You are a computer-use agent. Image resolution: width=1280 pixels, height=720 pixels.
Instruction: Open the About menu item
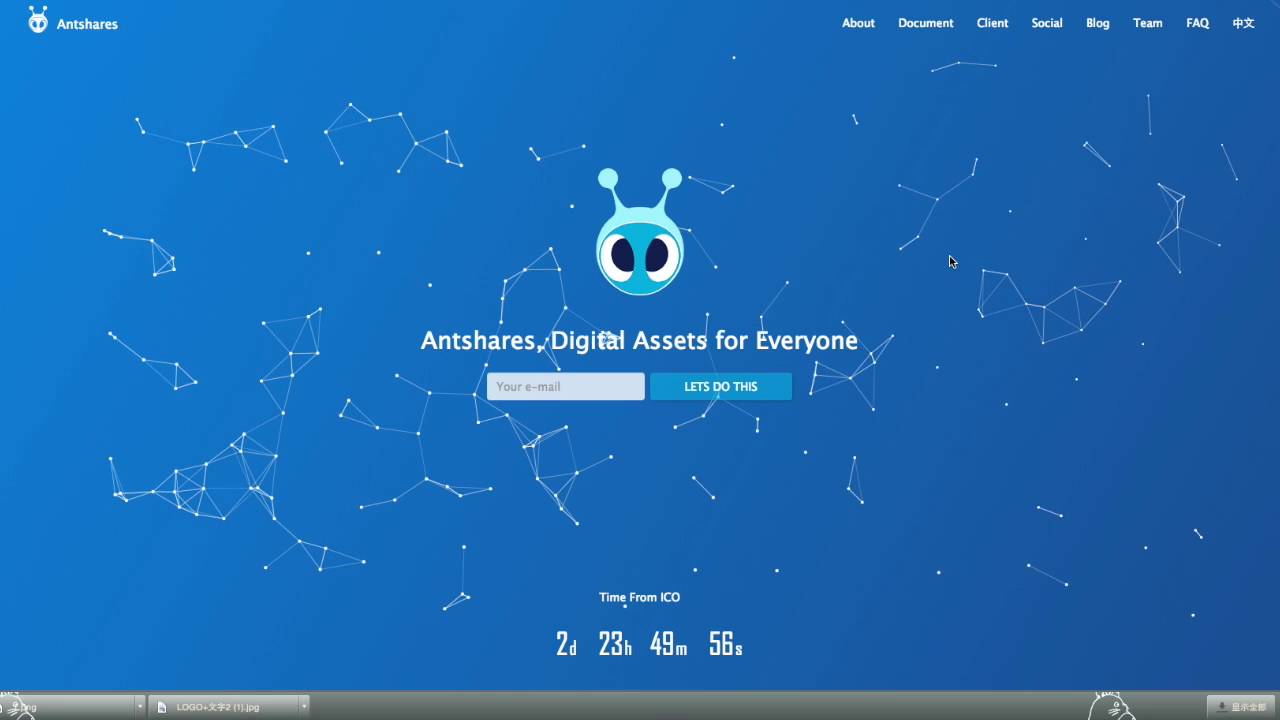click(858, 23)
